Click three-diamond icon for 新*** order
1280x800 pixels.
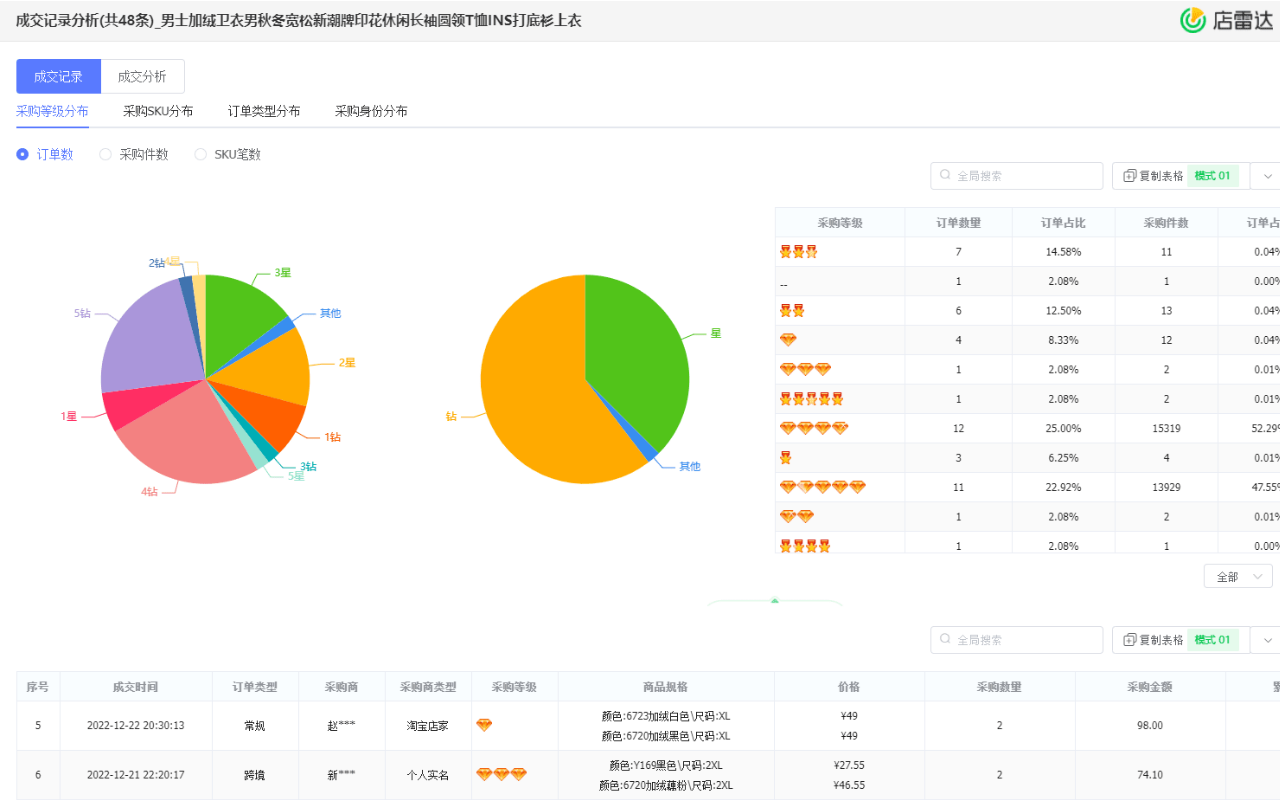click(x=501, y=774)
